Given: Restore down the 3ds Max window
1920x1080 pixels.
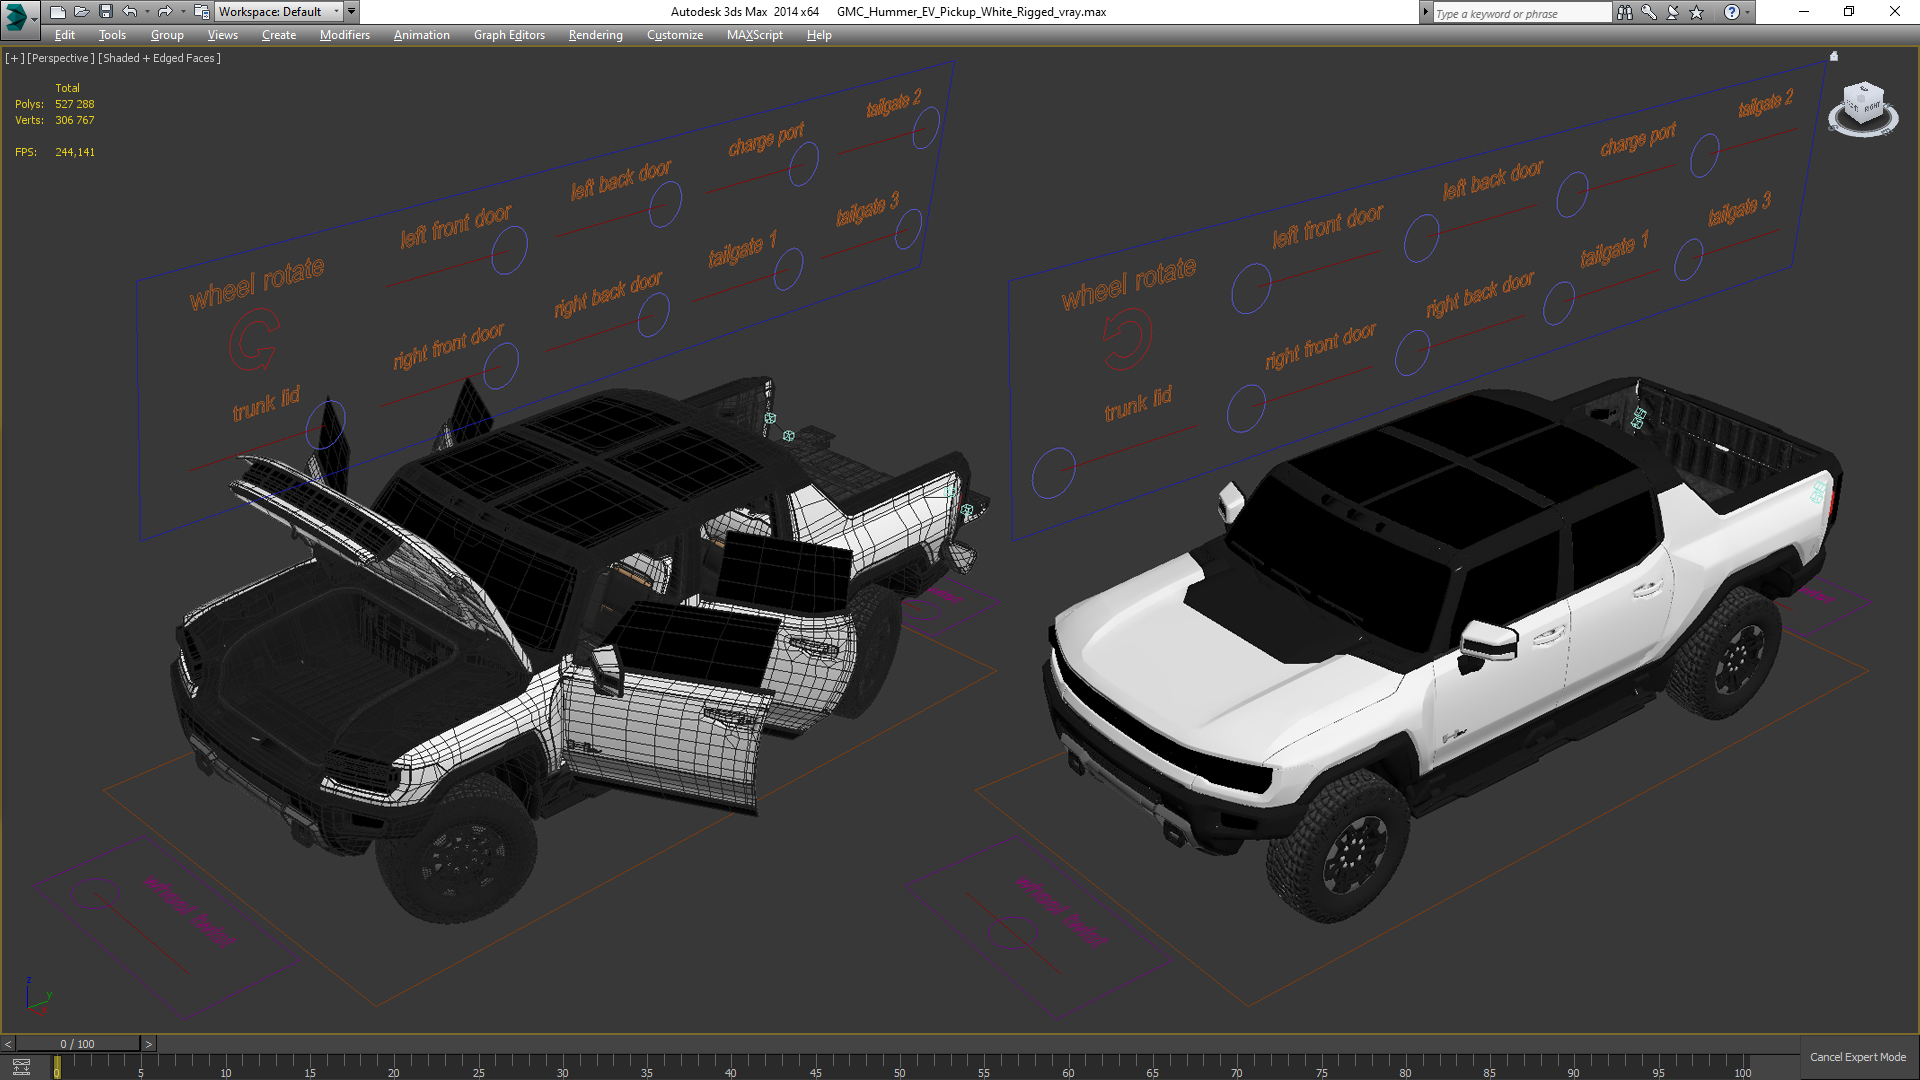Looking at the screenshot, I should pos(1849,12).
